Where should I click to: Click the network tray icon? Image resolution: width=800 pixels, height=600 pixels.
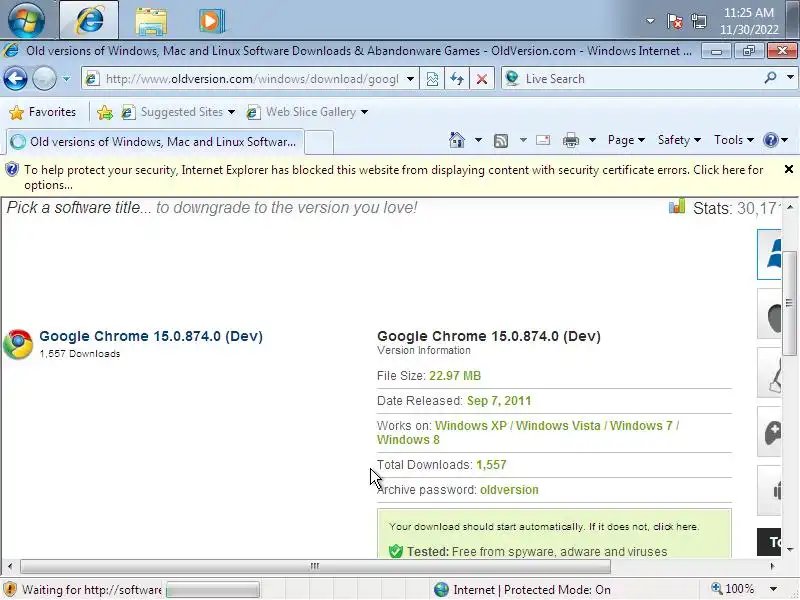[x=699, y=21]
